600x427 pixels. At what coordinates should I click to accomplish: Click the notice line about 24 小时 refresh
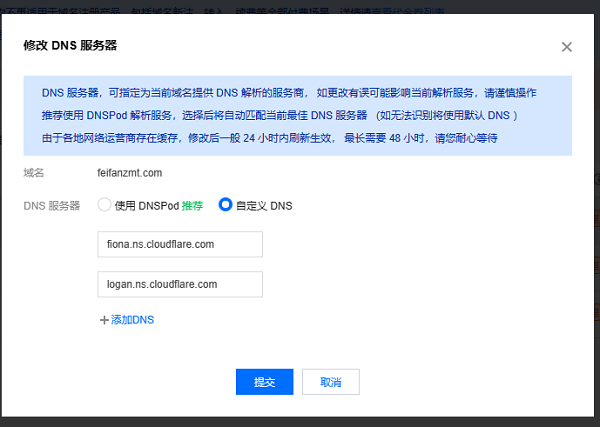[x=269, y=138]
